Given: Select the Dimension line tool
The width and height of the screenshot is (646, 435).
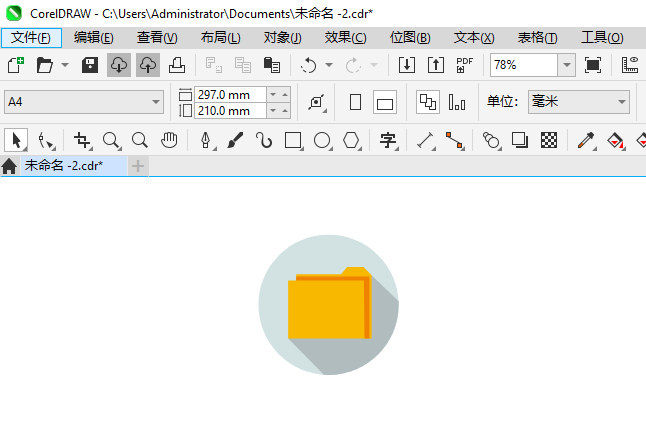Looking at the screenshot, I should pos(426,140).
